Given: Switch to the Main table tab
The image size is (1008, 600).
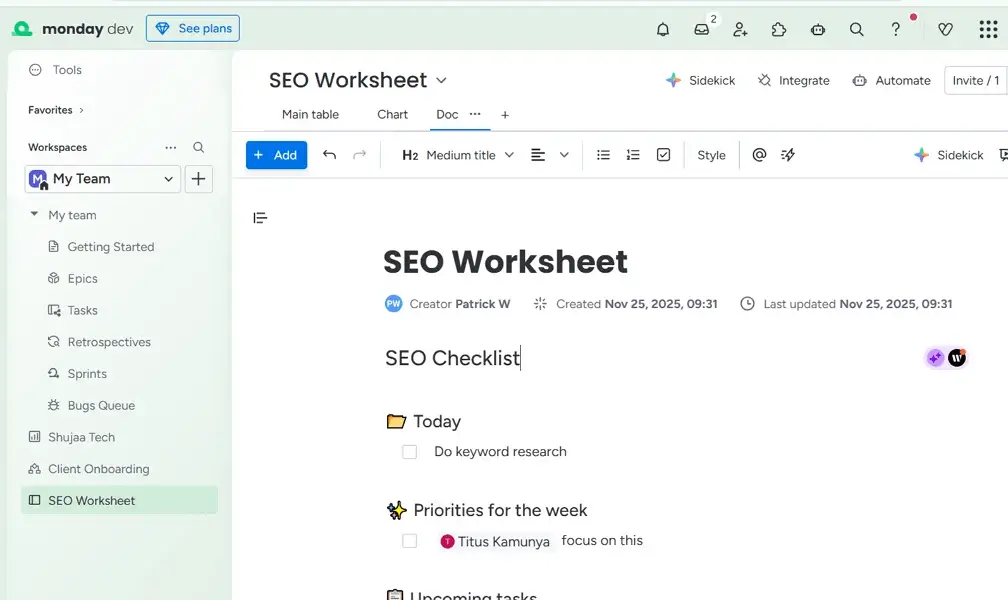Looking at the screenshot, I should (x=310, y=114).
